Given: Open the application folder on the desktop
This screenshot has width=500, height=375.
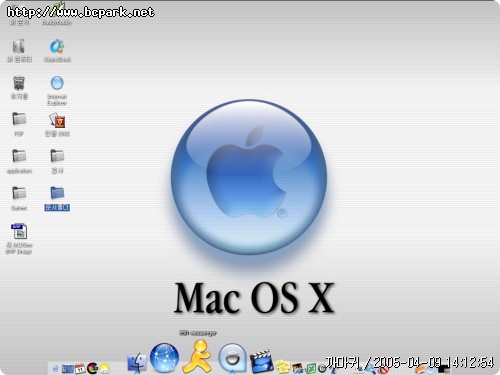Looking at the screenshot, I should 19,156.
